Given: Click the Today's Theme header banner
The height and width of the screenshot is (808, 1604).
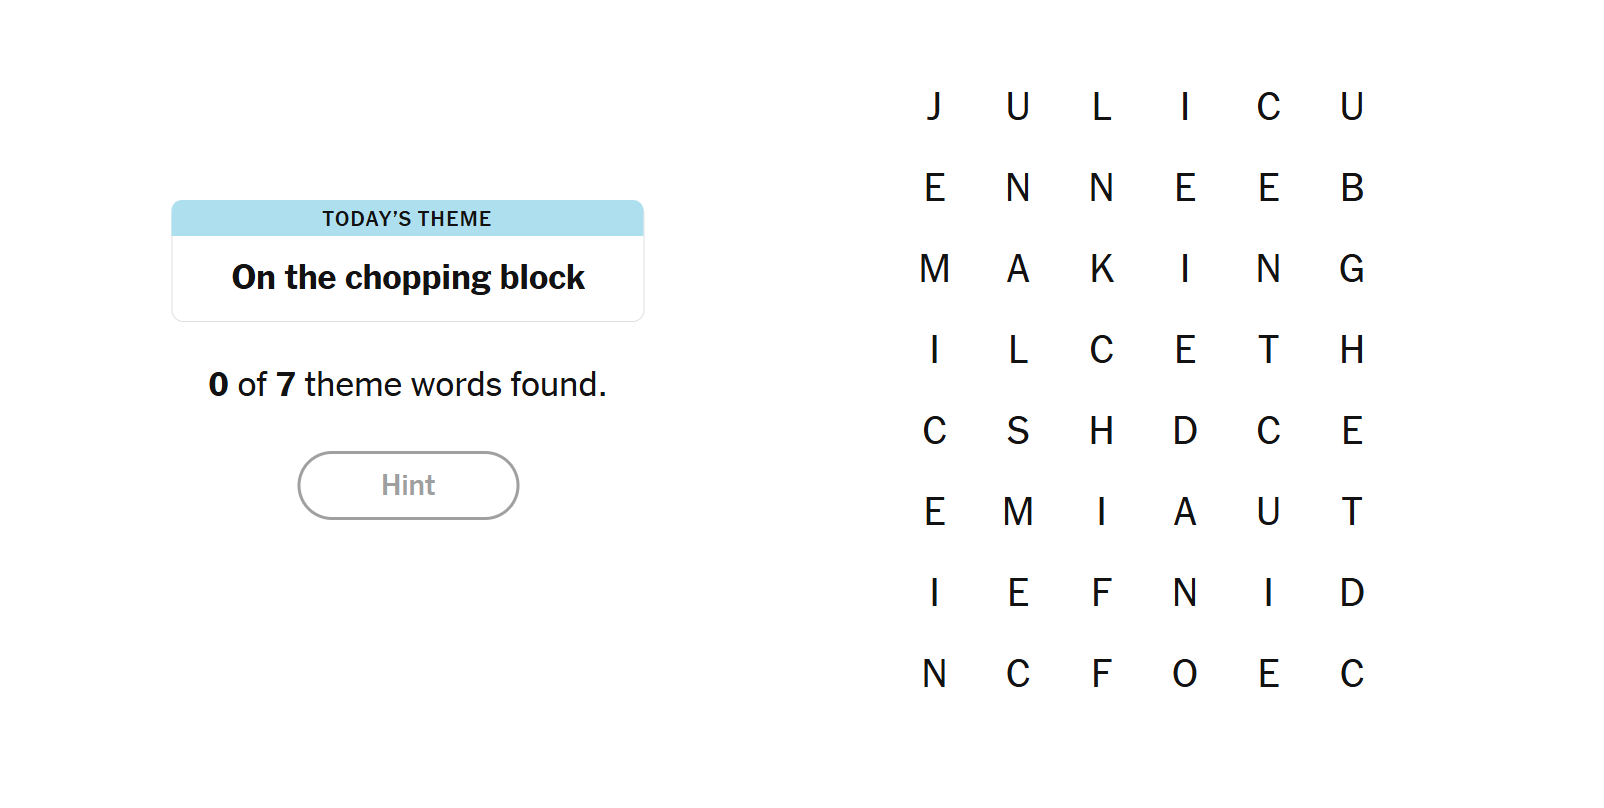Looking at the screenshot, I should click(x=407, y=219).
